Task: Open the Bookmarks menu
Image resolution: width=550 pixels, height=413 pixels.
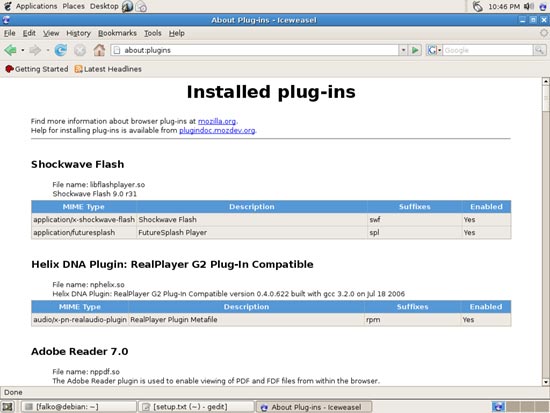Action: [117, 33]
